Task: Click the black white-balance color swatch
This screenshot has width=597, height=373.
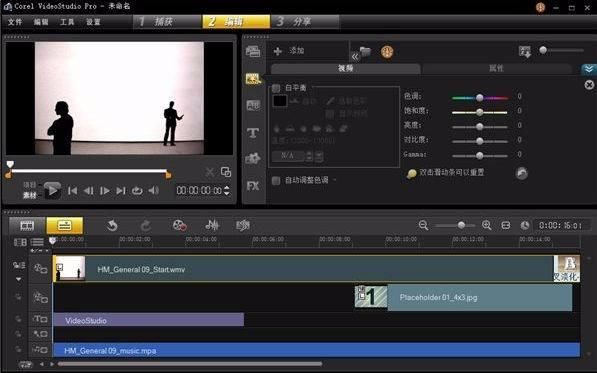Action: [x=280, y=101]
